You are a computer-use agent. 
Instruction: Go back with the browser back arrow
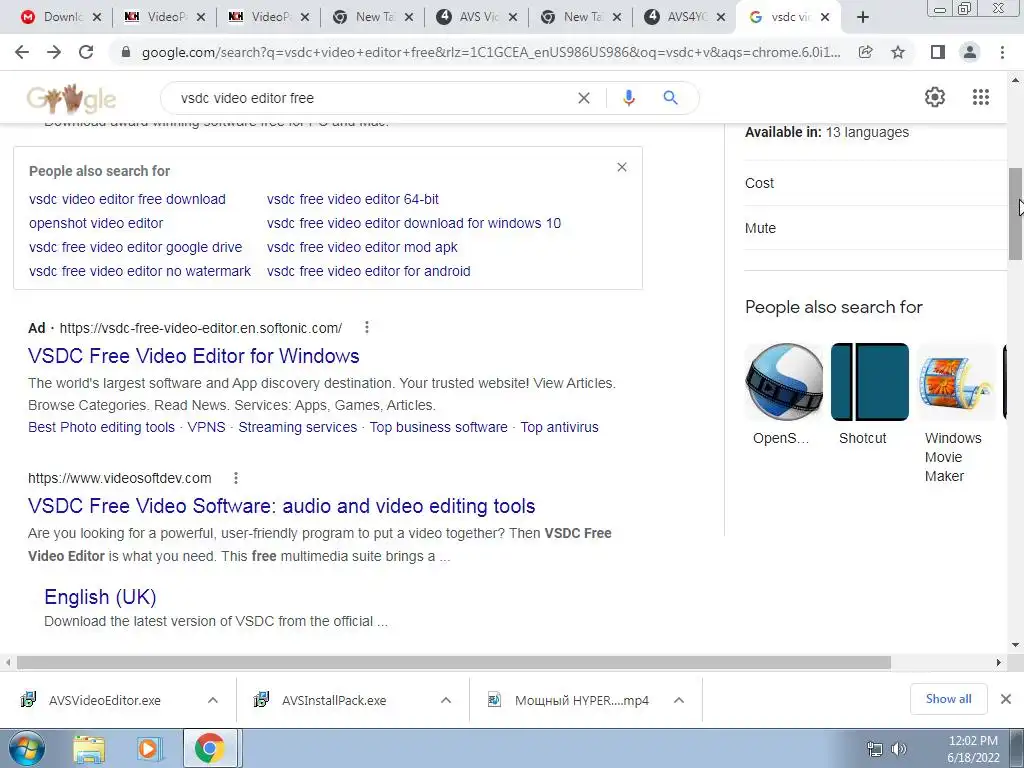22,52
